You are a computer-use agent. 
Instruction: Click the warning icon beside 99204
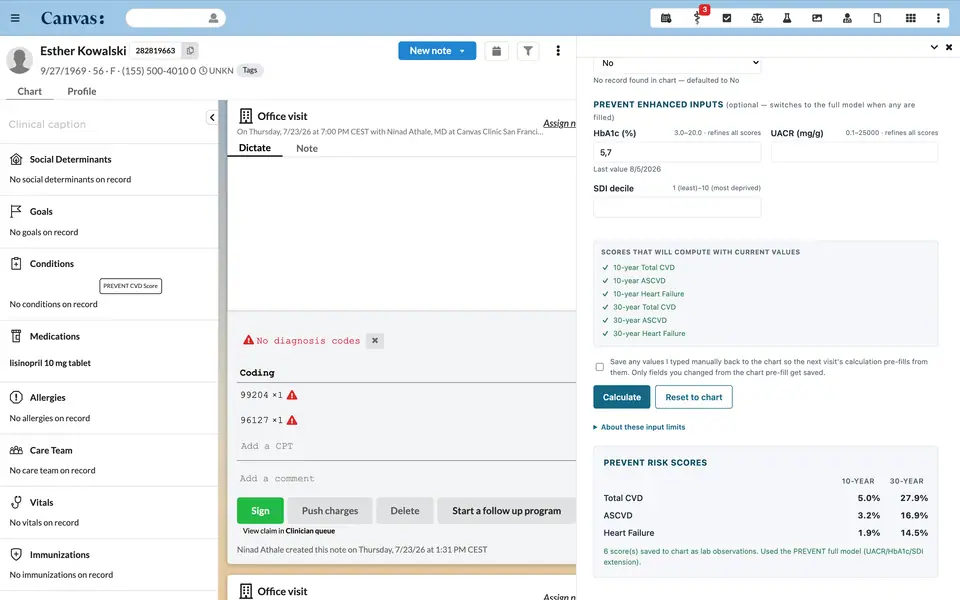[x=292, y=395]
